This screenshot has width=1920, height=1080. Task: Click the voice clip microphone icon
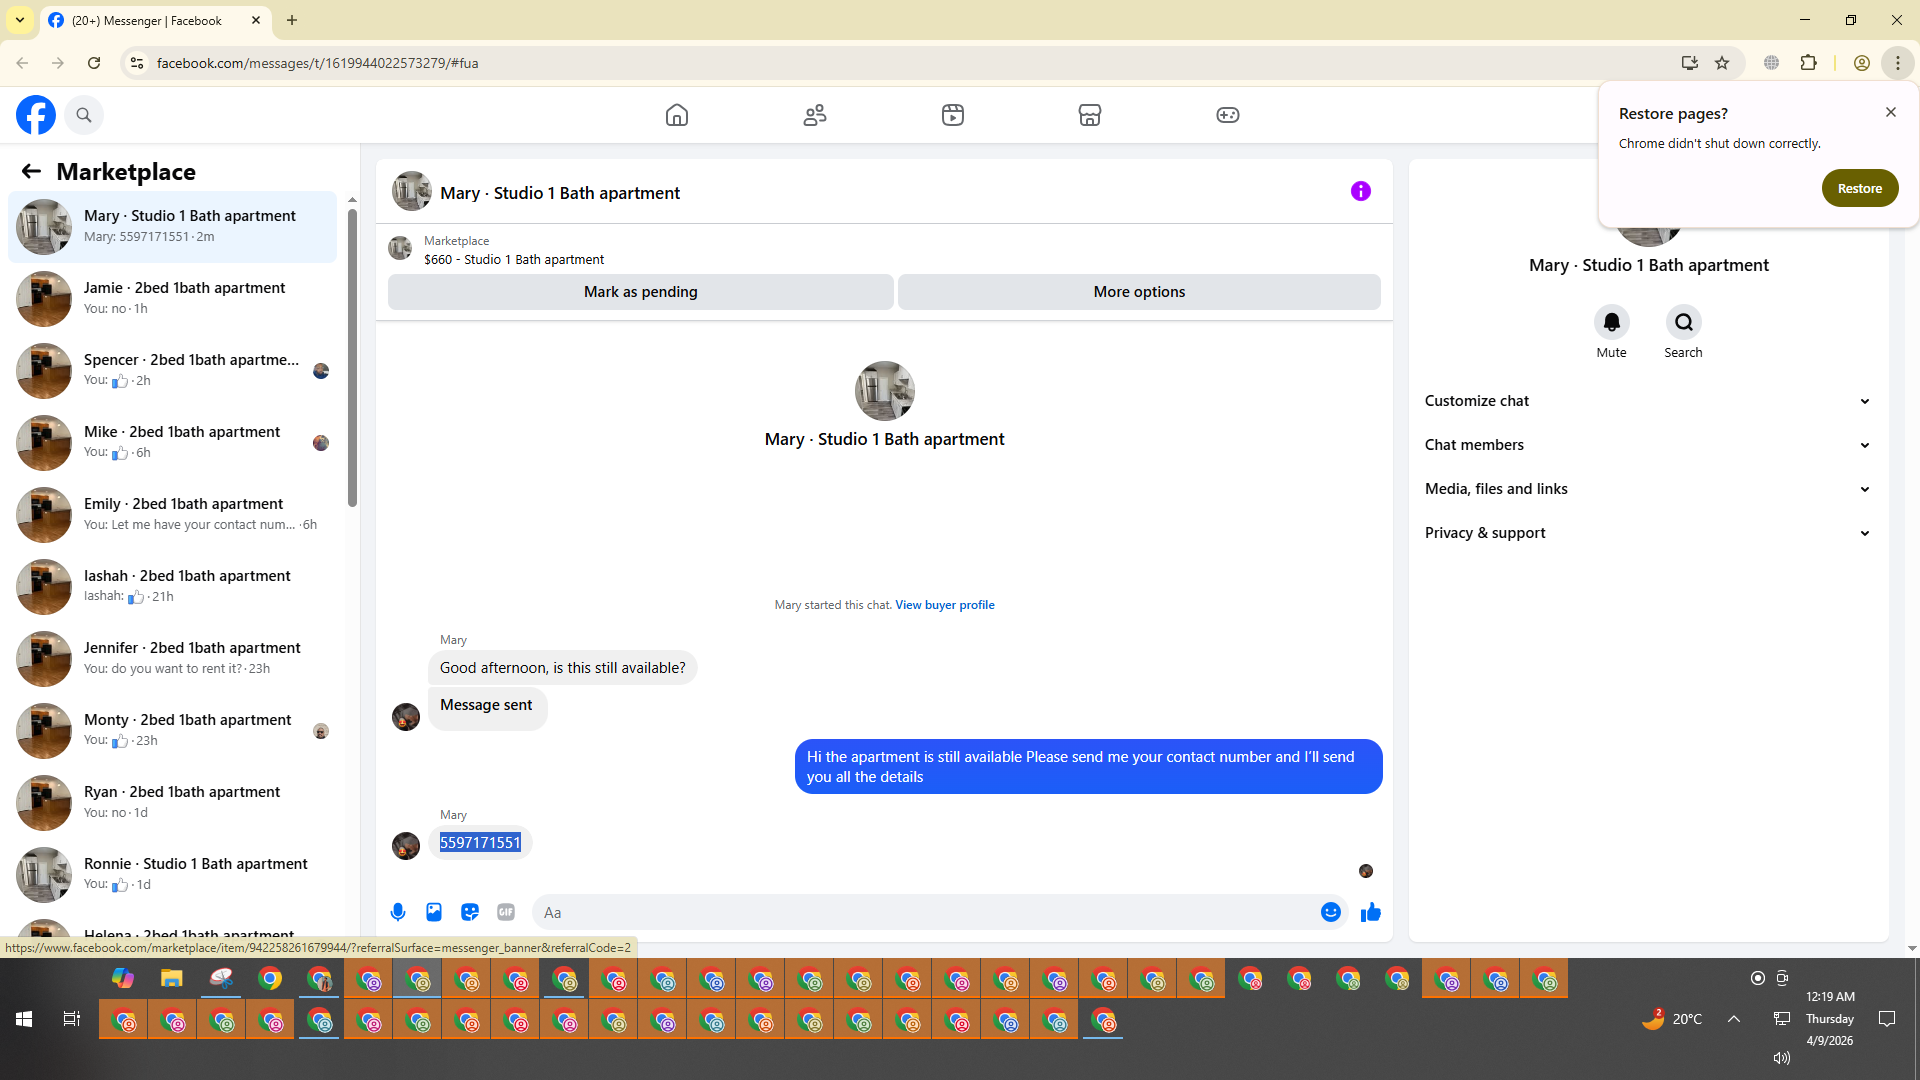click(398, 912)
